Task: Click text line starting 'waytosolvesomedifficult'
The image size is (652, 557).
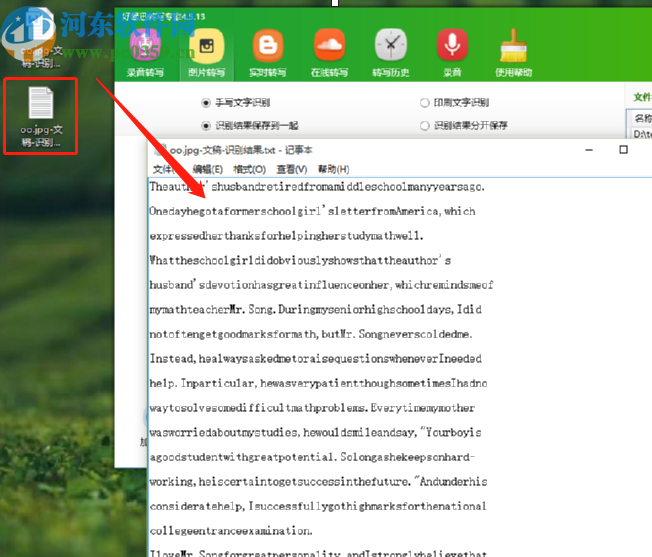Action: 312,408
